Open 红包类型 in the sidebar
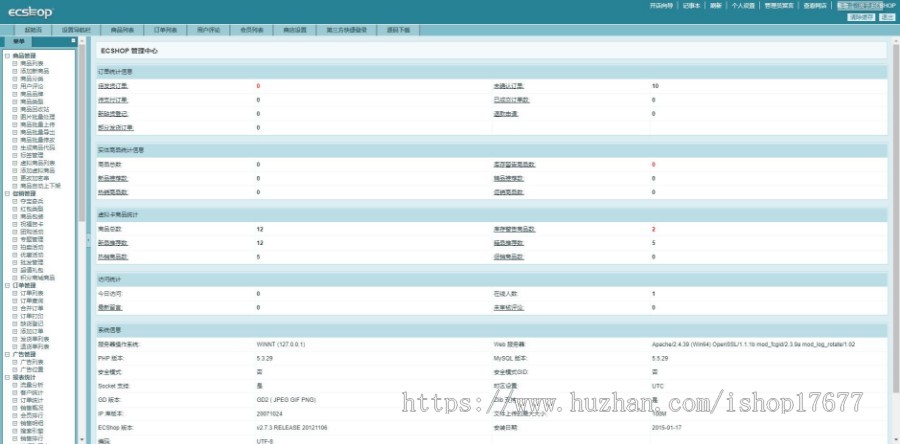The width and height of the screenshot is (900, 444). 31,209
